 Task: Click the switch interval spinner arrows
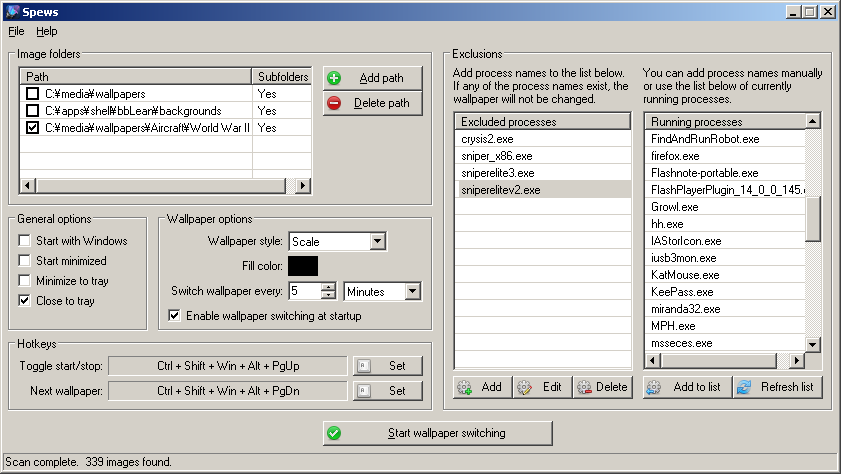[328, 291]
